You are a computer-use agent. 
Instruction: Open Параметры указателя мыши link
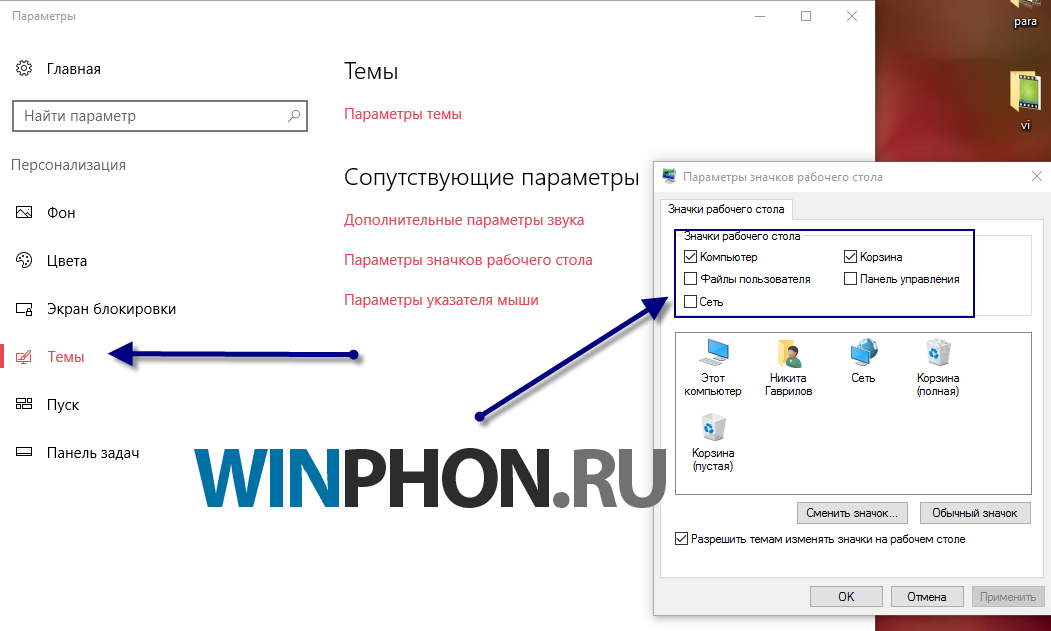[441, 300]
